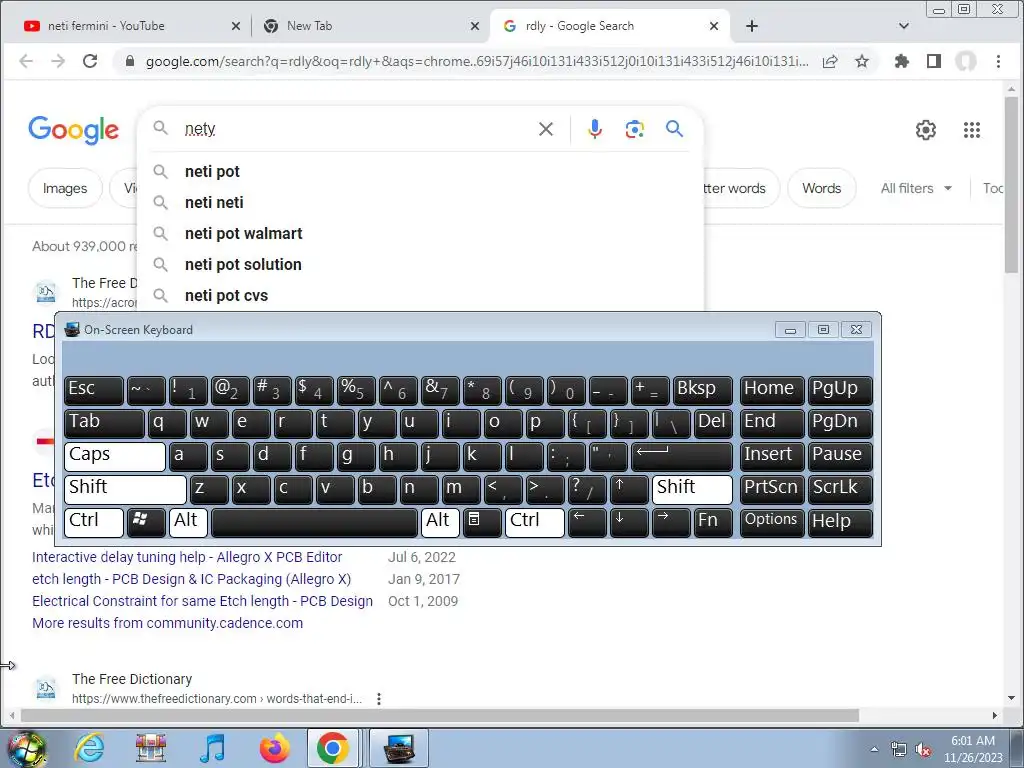Open Chrome profile avatar
This screenshot has width=1024, height=768.
tap(966, 61)
